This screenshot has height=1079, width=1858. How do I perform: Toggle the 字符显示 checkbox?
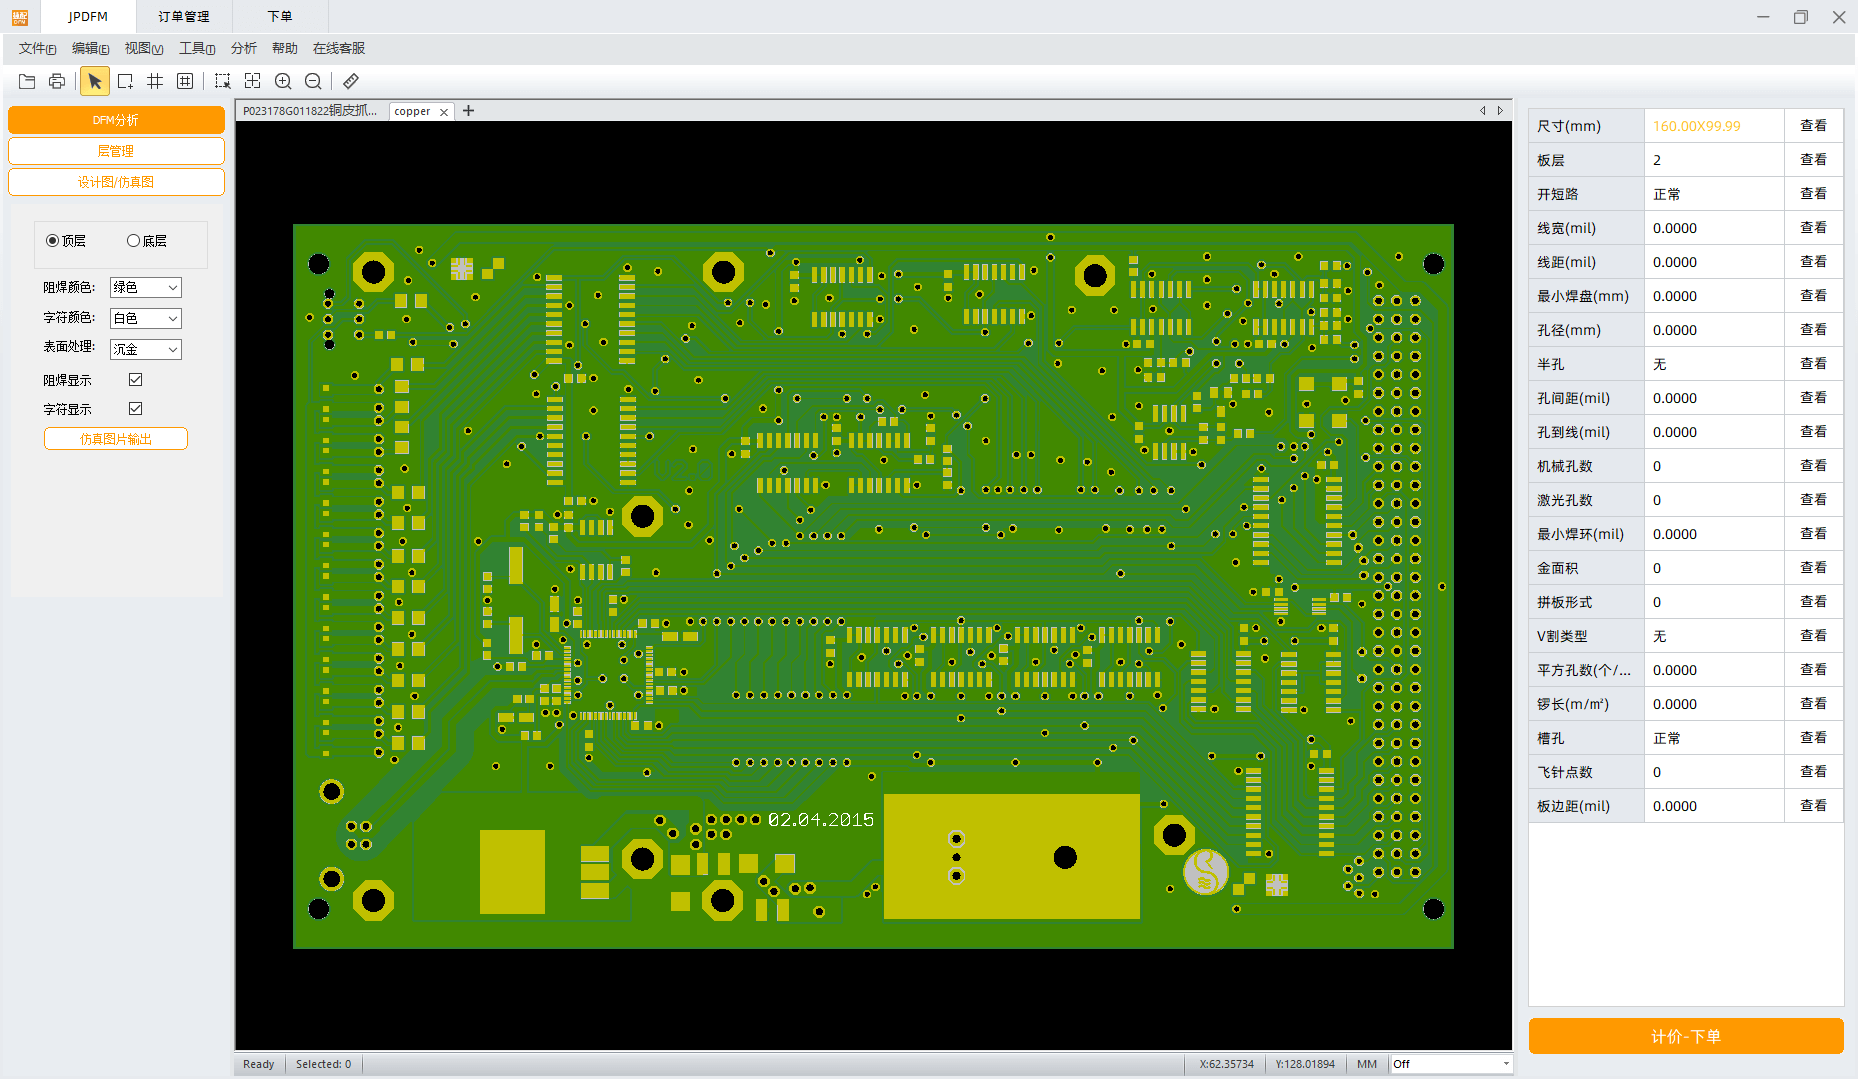[136, 409]
